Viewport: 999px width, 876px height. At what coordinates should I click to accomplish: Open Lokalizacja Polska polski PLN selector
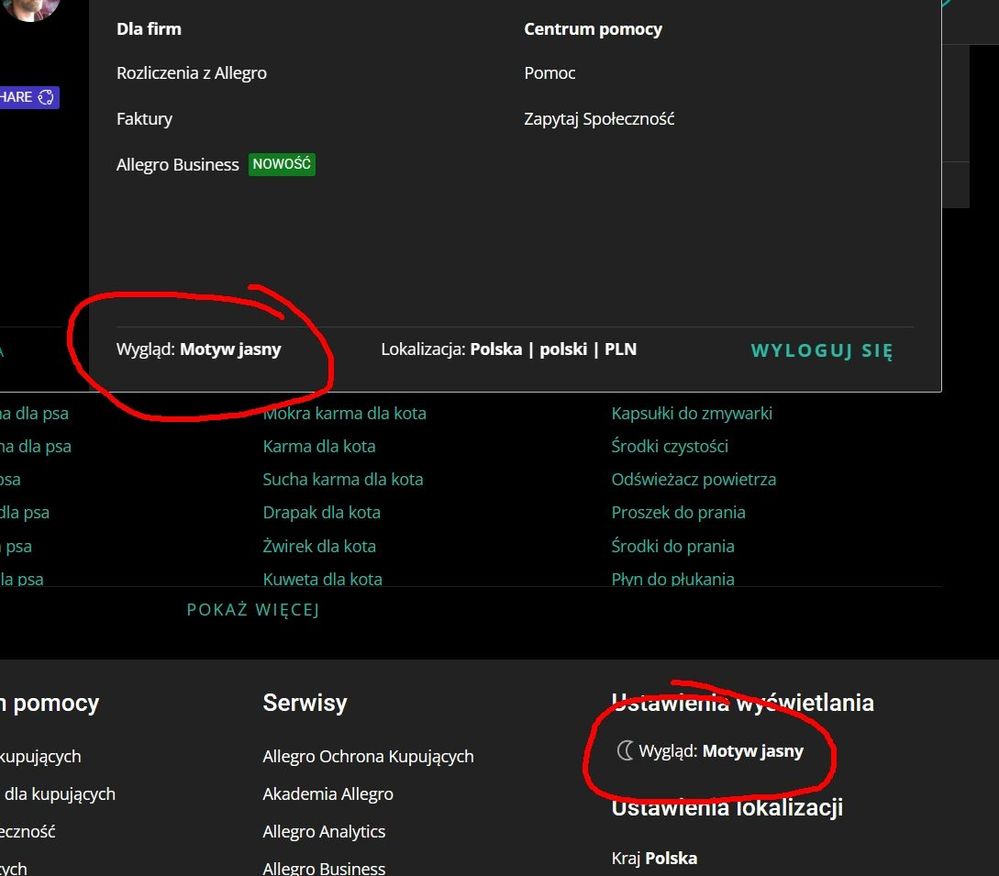pos(508,349)
